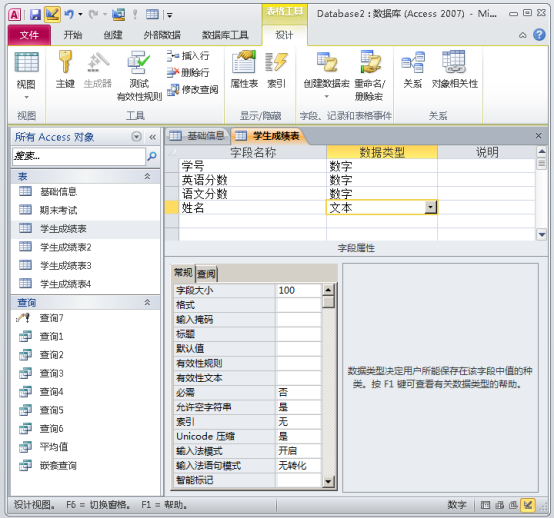Collapse the 查询 (Queries) group

point(147,302)
